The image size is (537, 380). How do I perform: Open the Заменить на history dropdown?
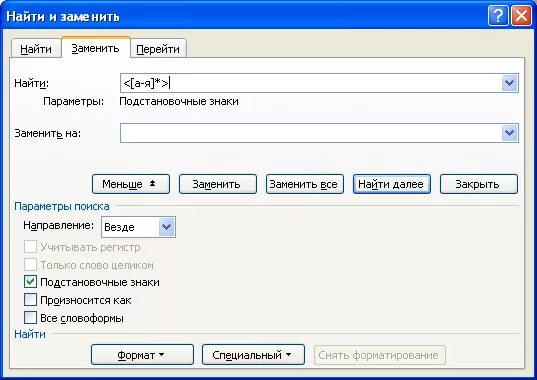(x=510, y=133)
